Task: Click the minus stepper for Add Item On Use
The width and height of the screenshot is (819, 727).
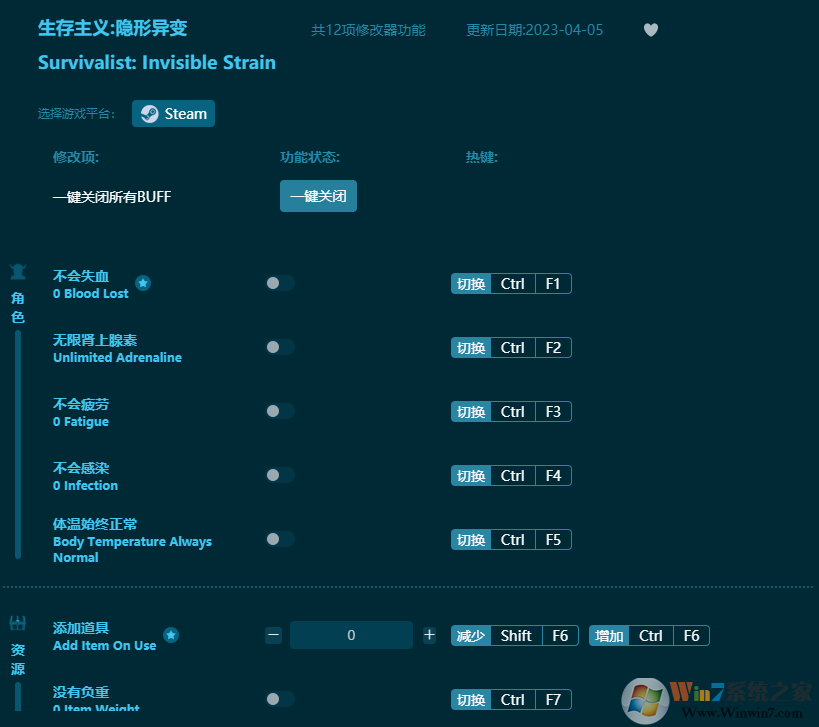Action: 273,634
